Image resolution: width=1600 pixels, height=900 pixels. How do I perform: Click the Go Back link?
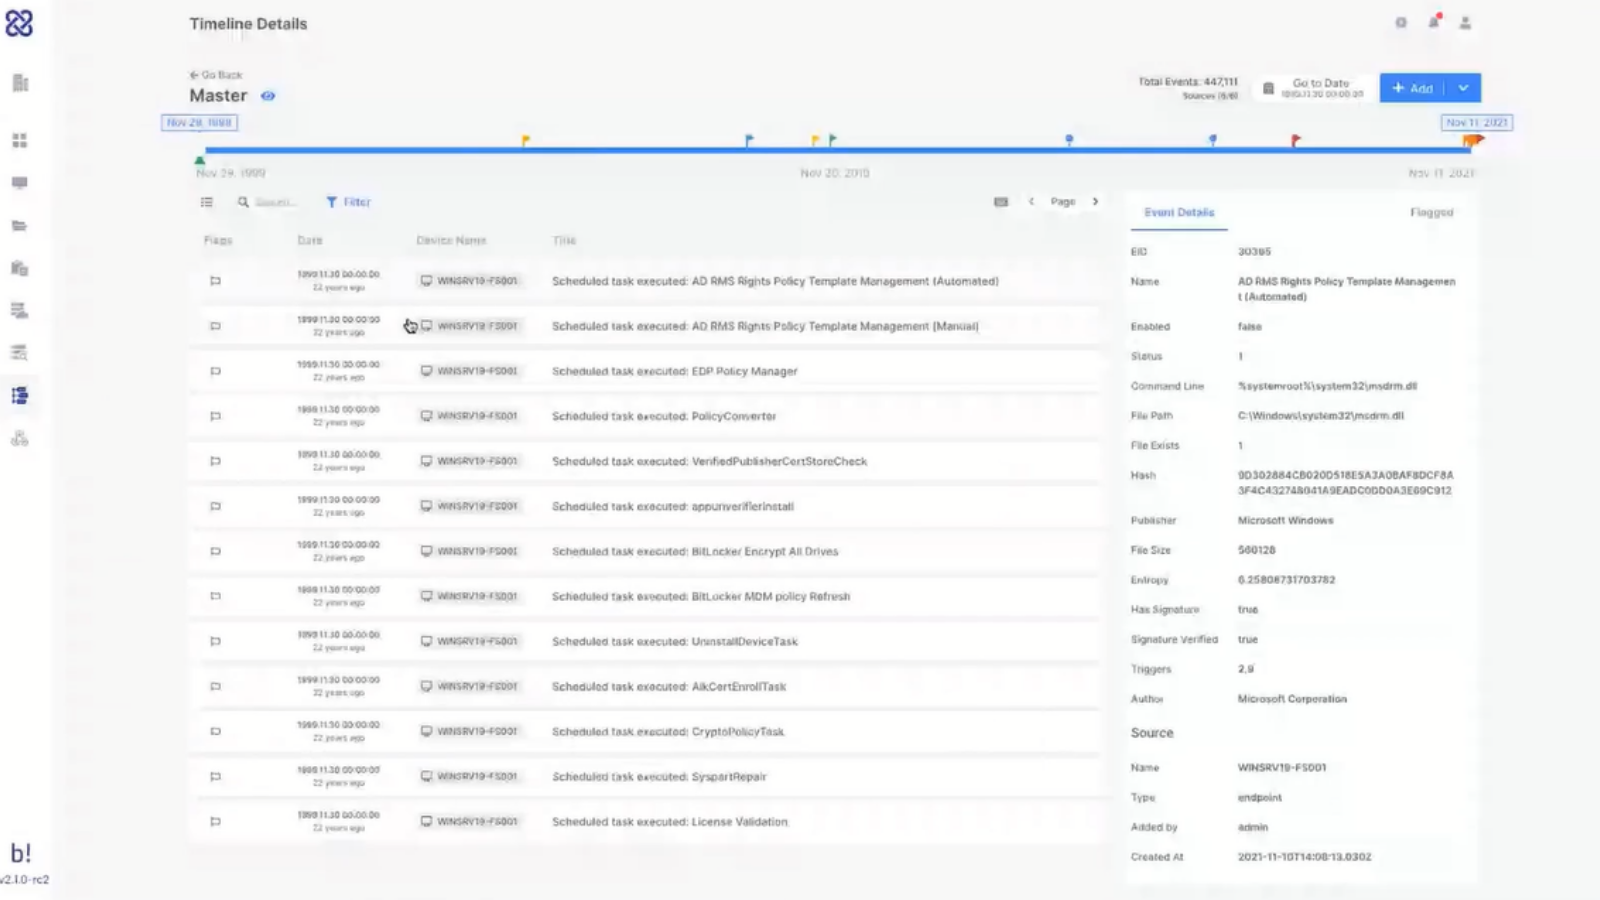[216, 75]
